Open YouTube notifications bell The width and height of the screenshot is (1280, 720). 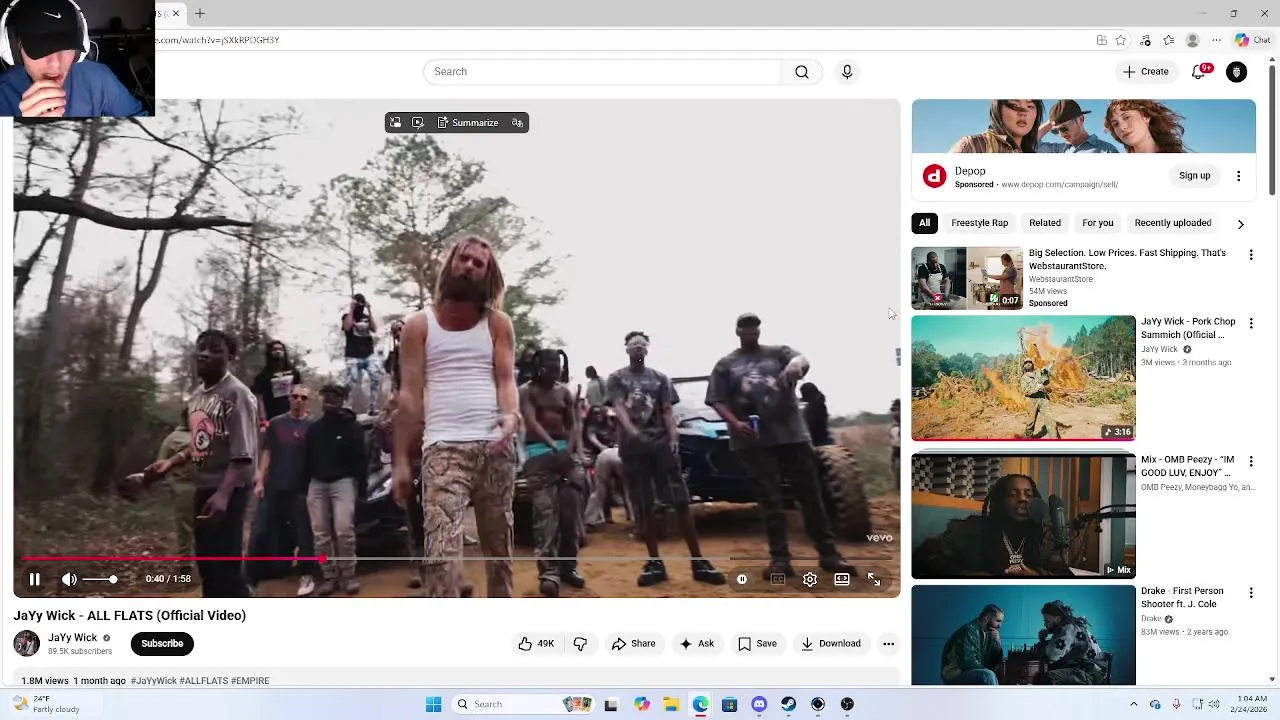coord(1199,72)
